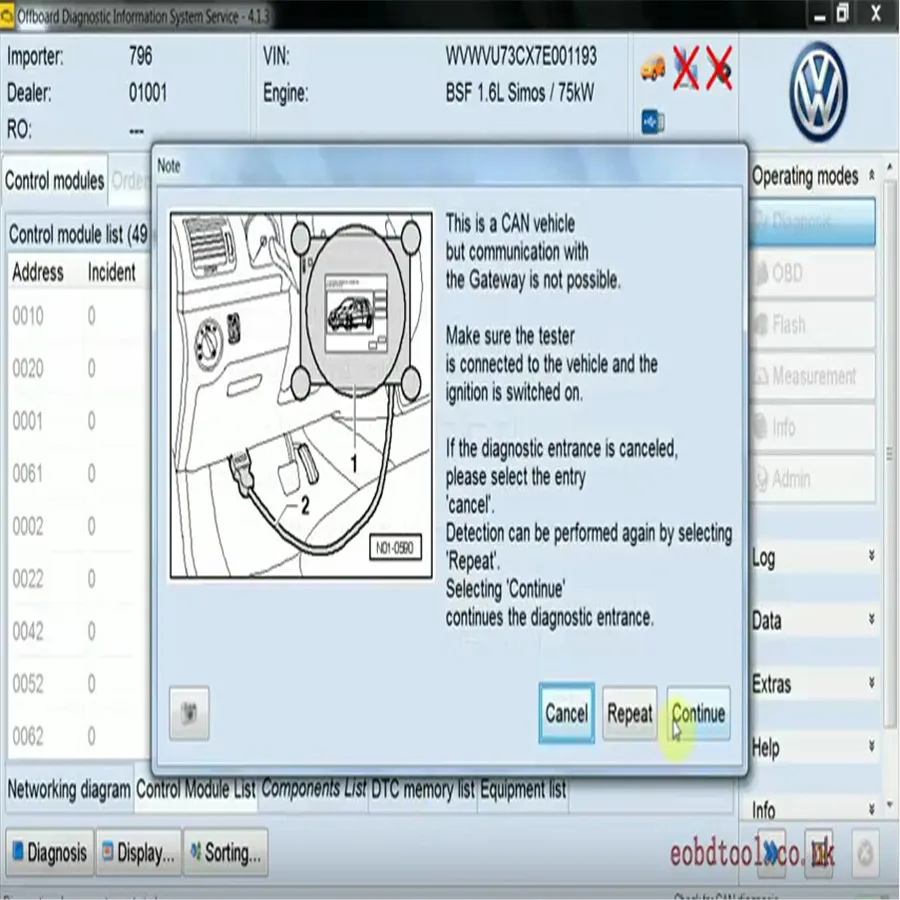Collapse the Operating modes section
Viewport: 900px width, 900px height.
(872, 174)
